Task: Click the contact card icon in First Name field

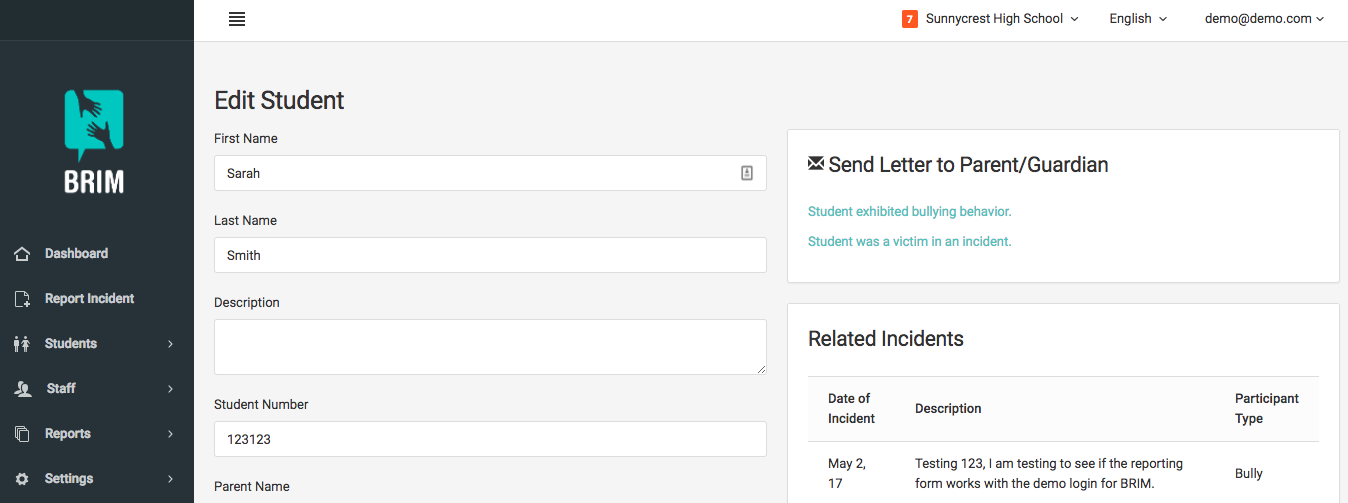Action: tap(746, 173)
